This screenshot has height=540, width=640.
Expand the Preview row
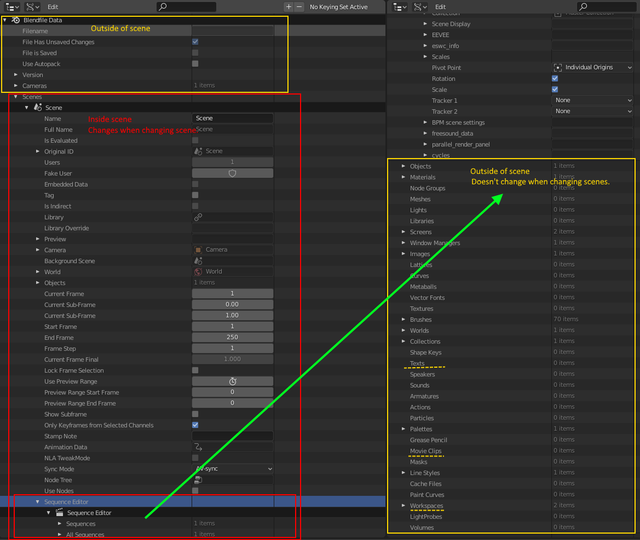(x=38, y=239)
